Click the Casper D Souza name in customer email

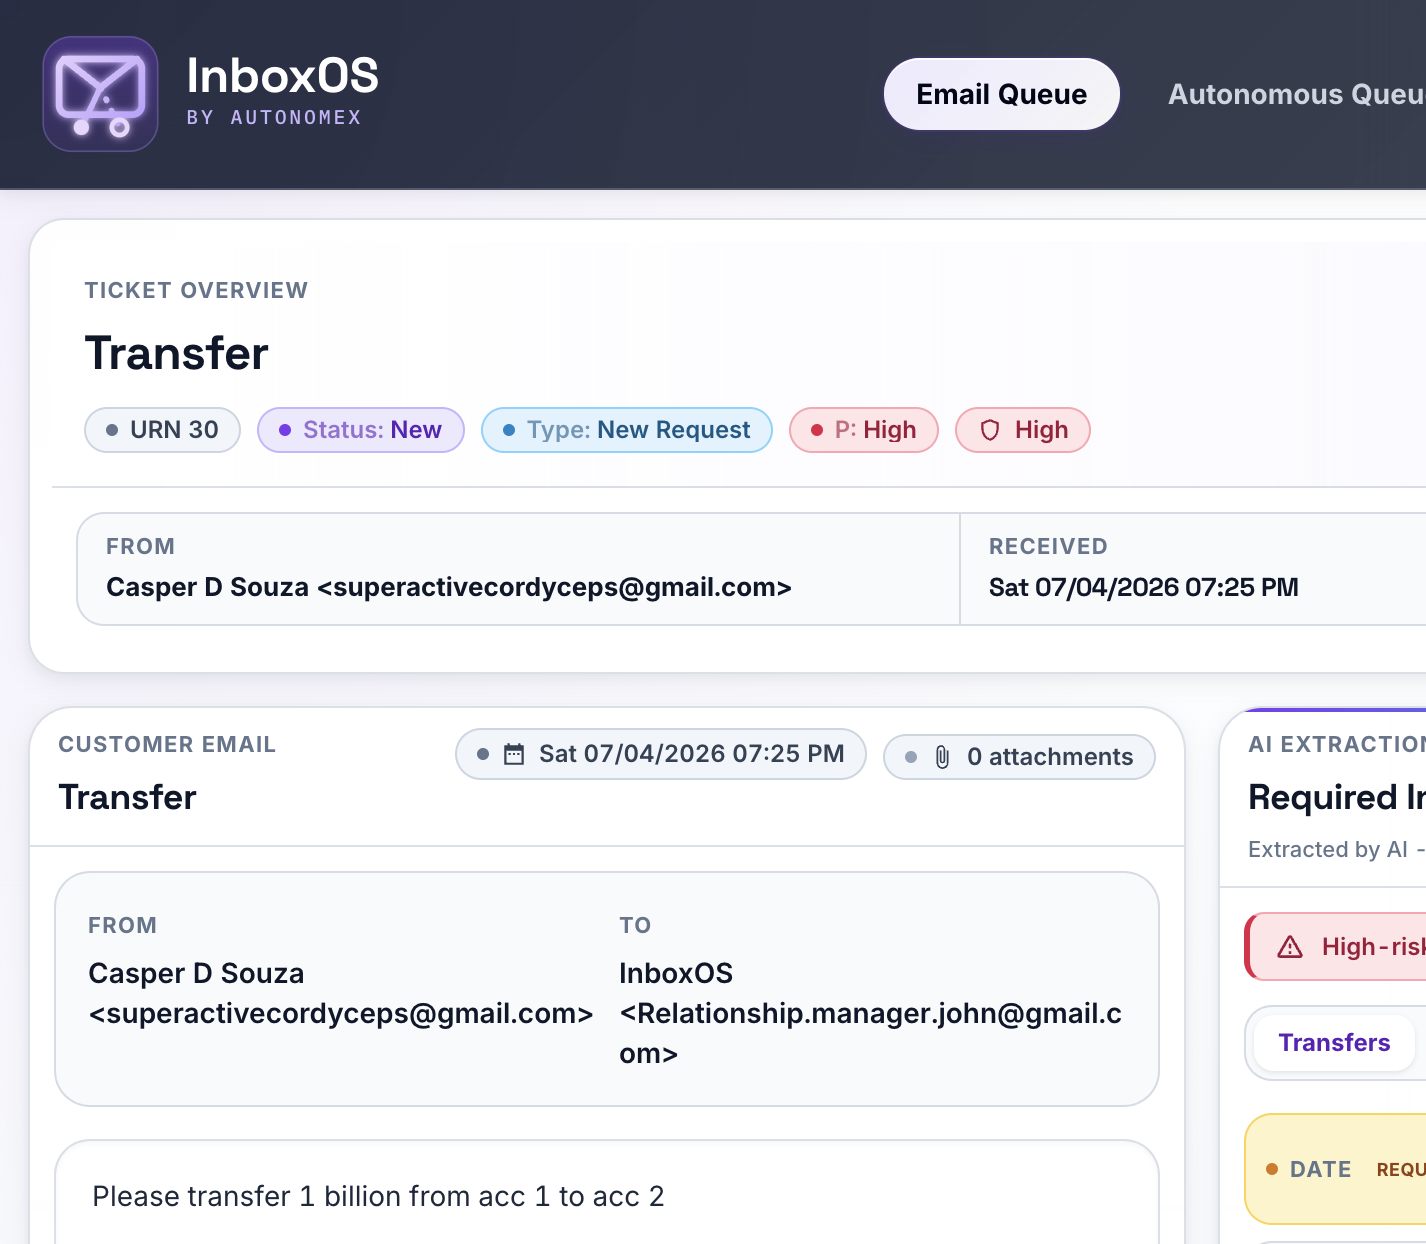196,973
